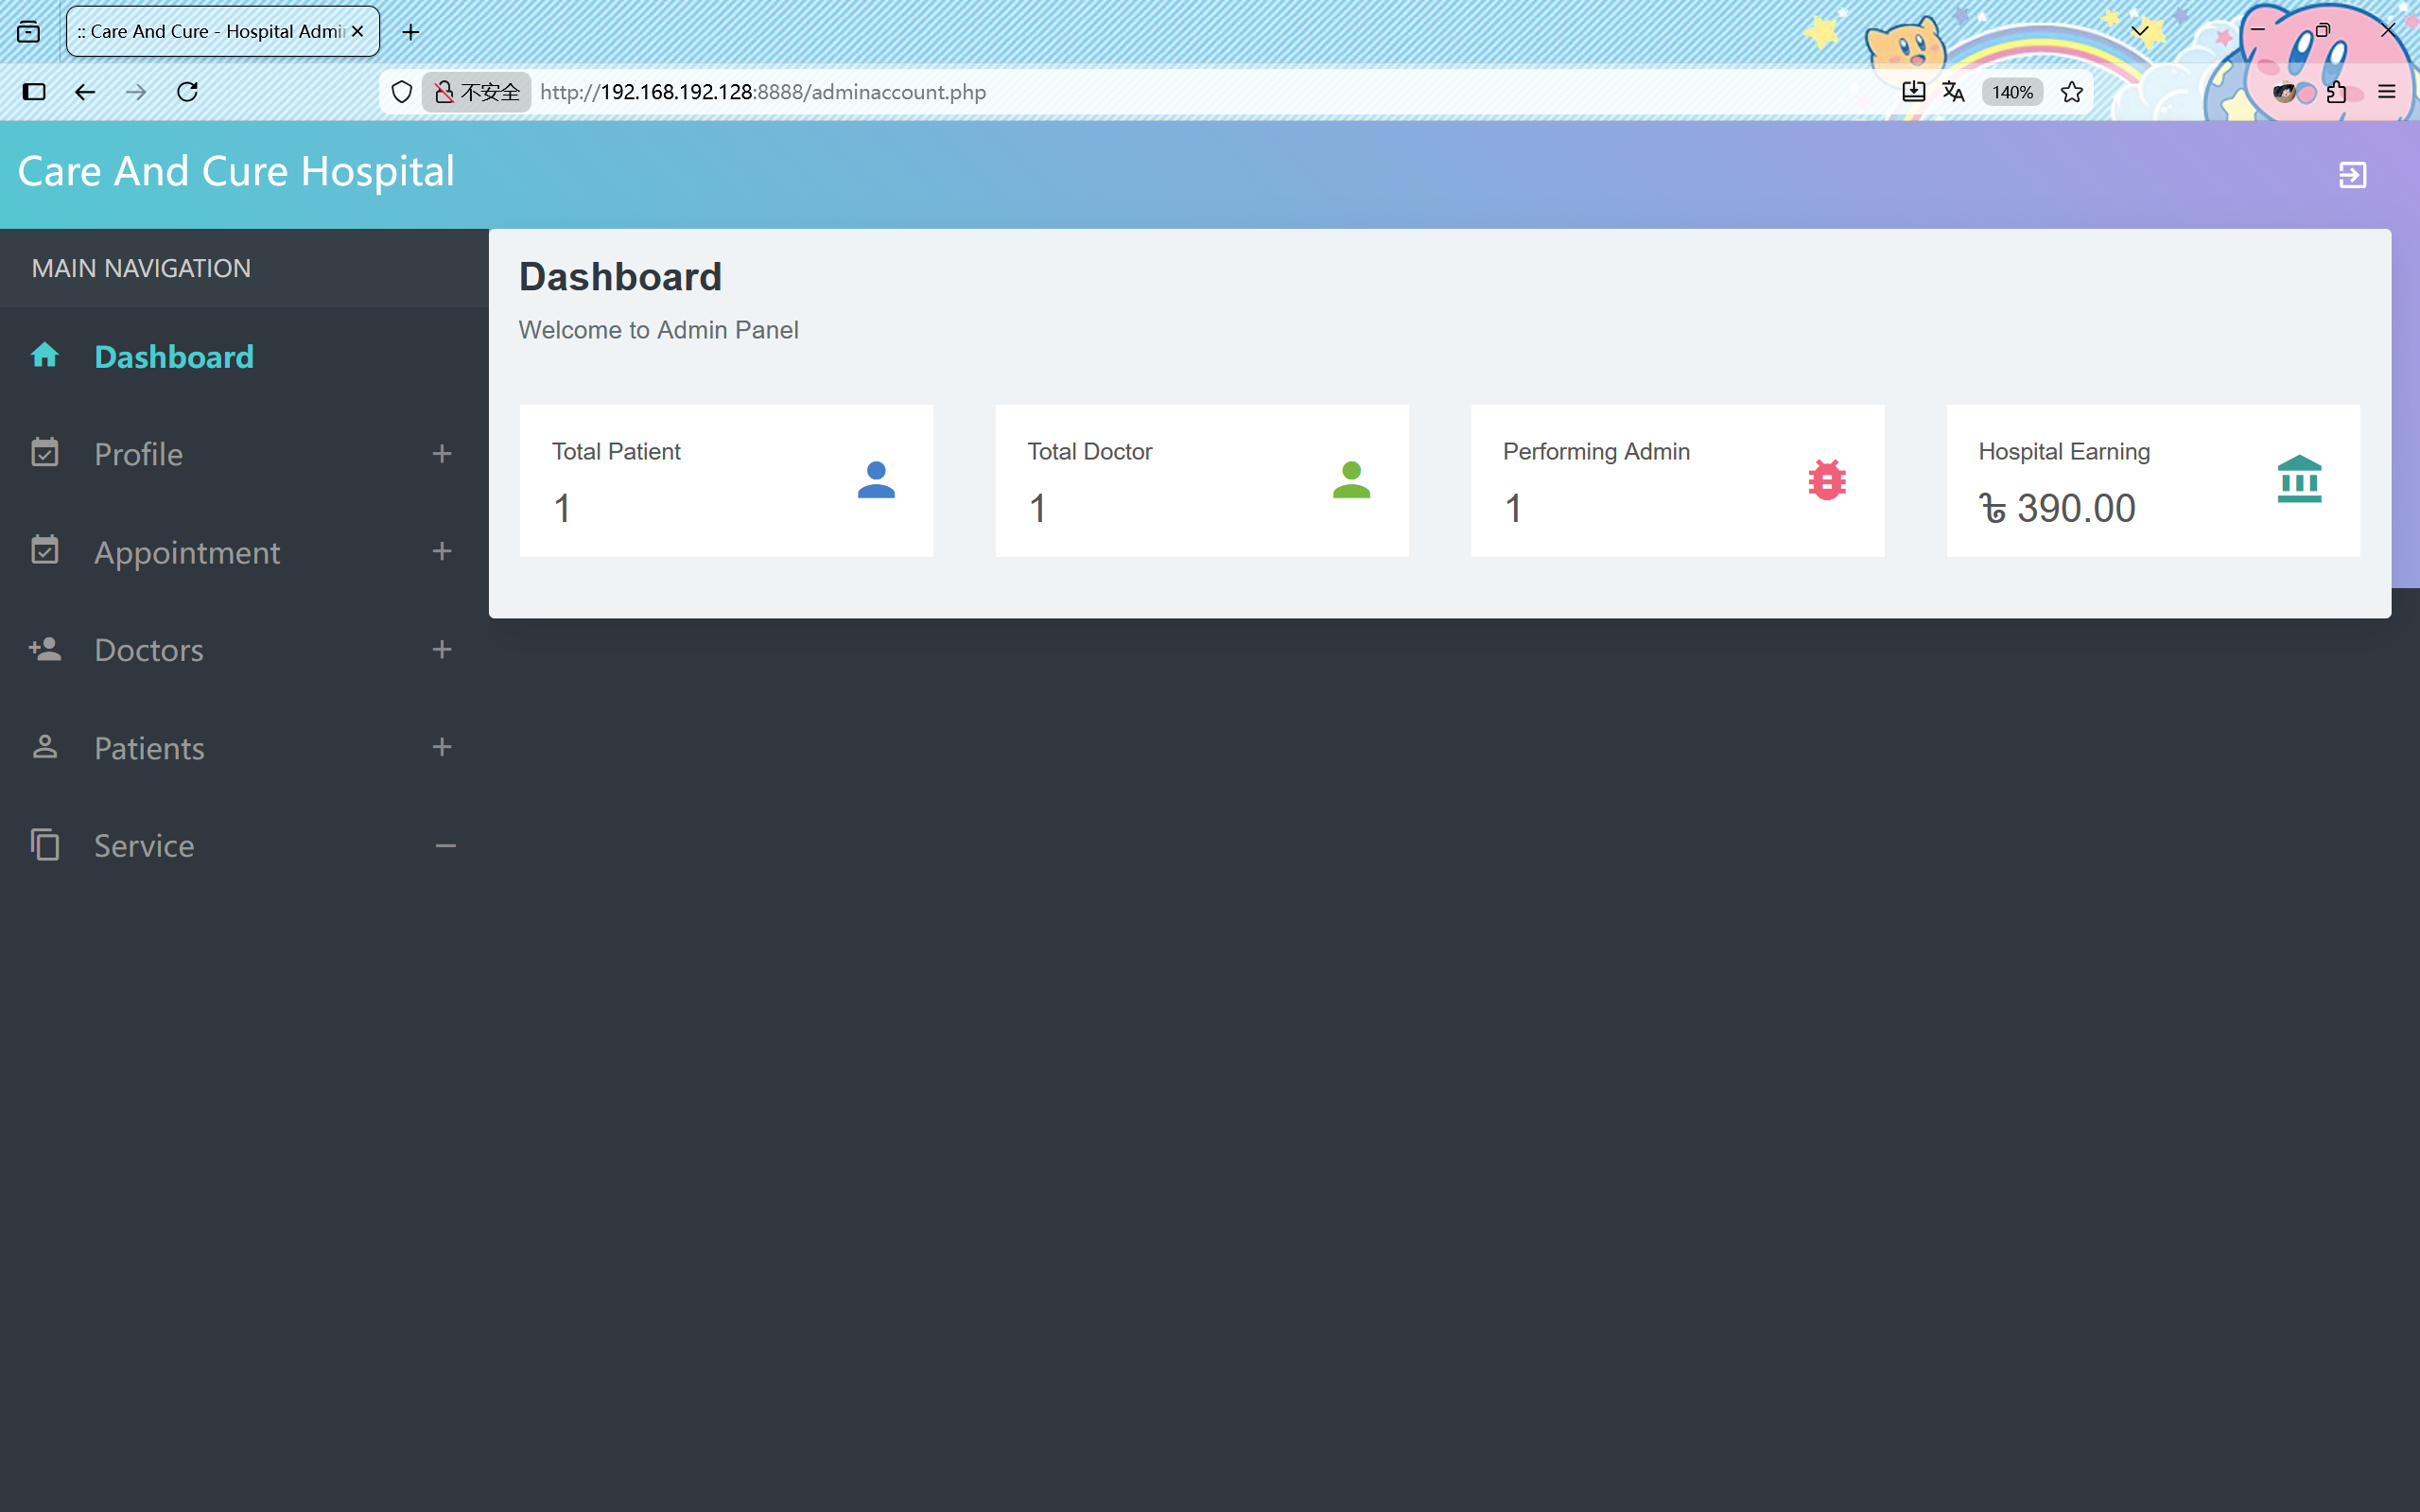Collapse the Service menu minus sign

445,846
